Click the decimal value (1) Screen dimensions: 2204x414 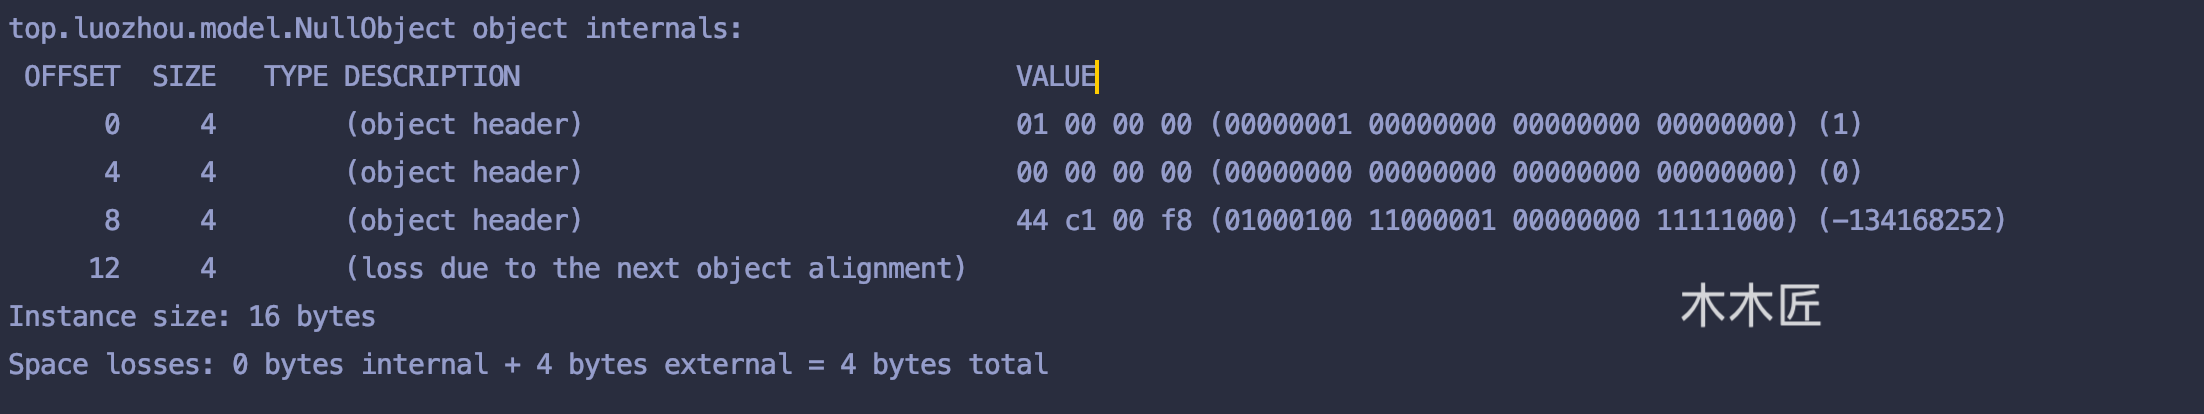pyautogui.click(x=1840, y=125)
